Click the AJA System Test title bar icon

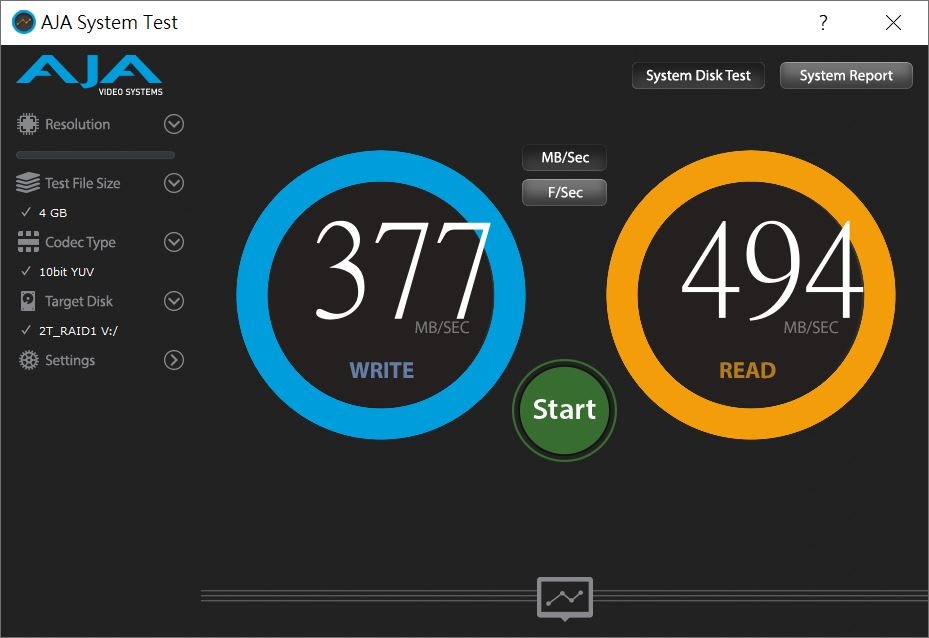(x=24, y=23)
